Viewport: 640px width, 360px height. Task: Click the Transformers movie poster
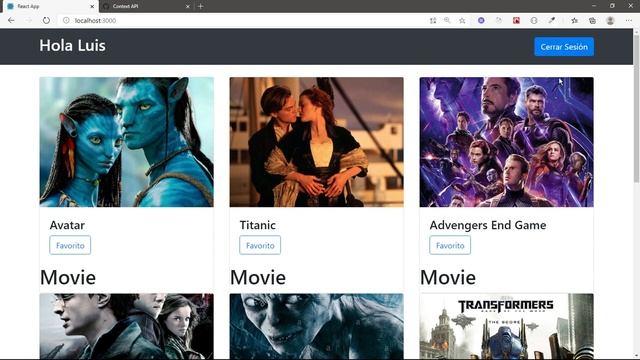507,326
